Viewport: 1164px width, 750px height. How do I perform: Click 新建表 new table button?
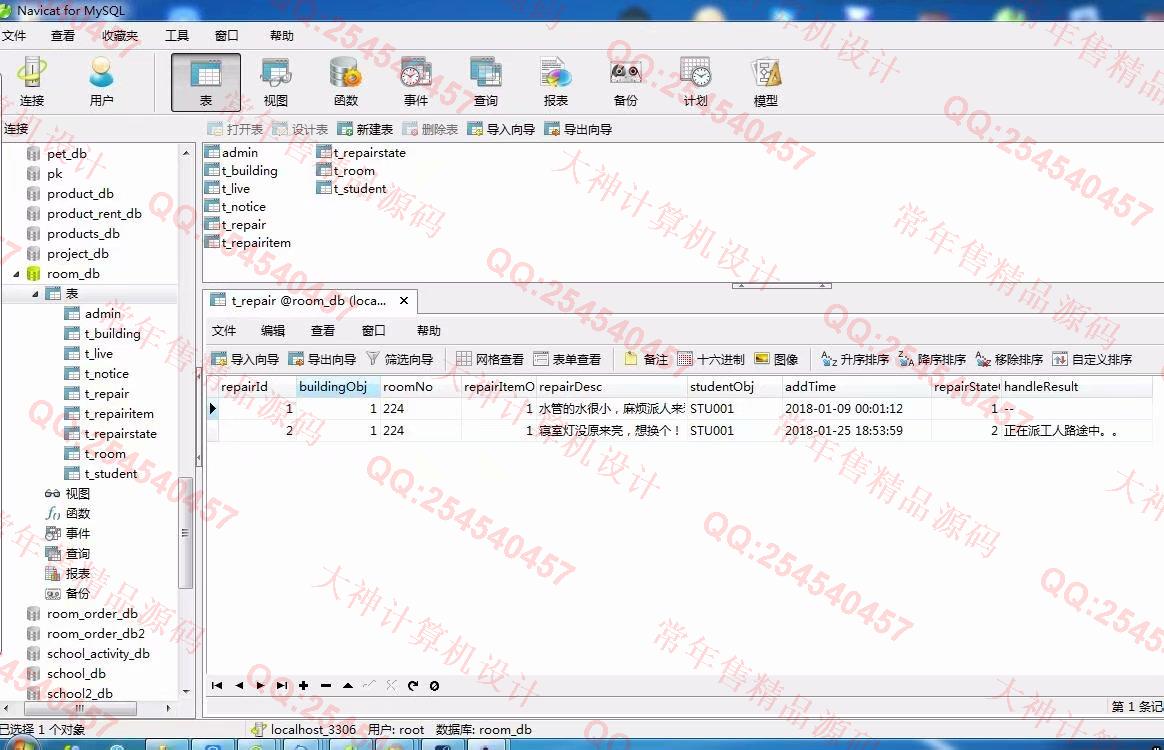pyautogui.click(x=364, y=129)
